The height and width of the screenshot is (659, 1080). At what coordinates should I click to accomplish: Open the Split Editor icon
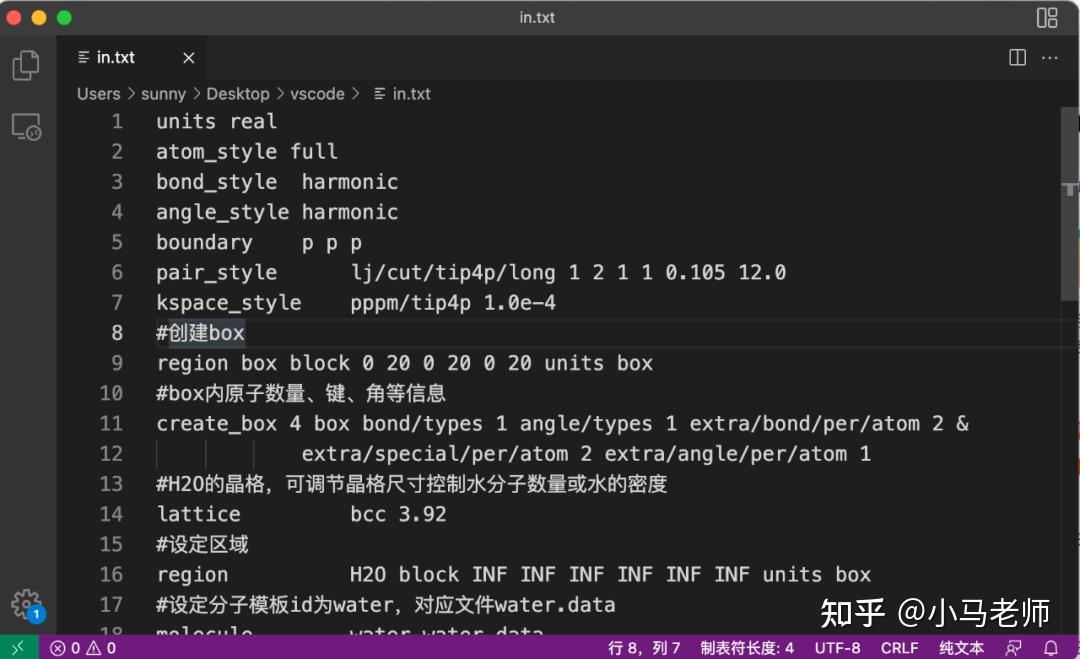[1017, 57]
